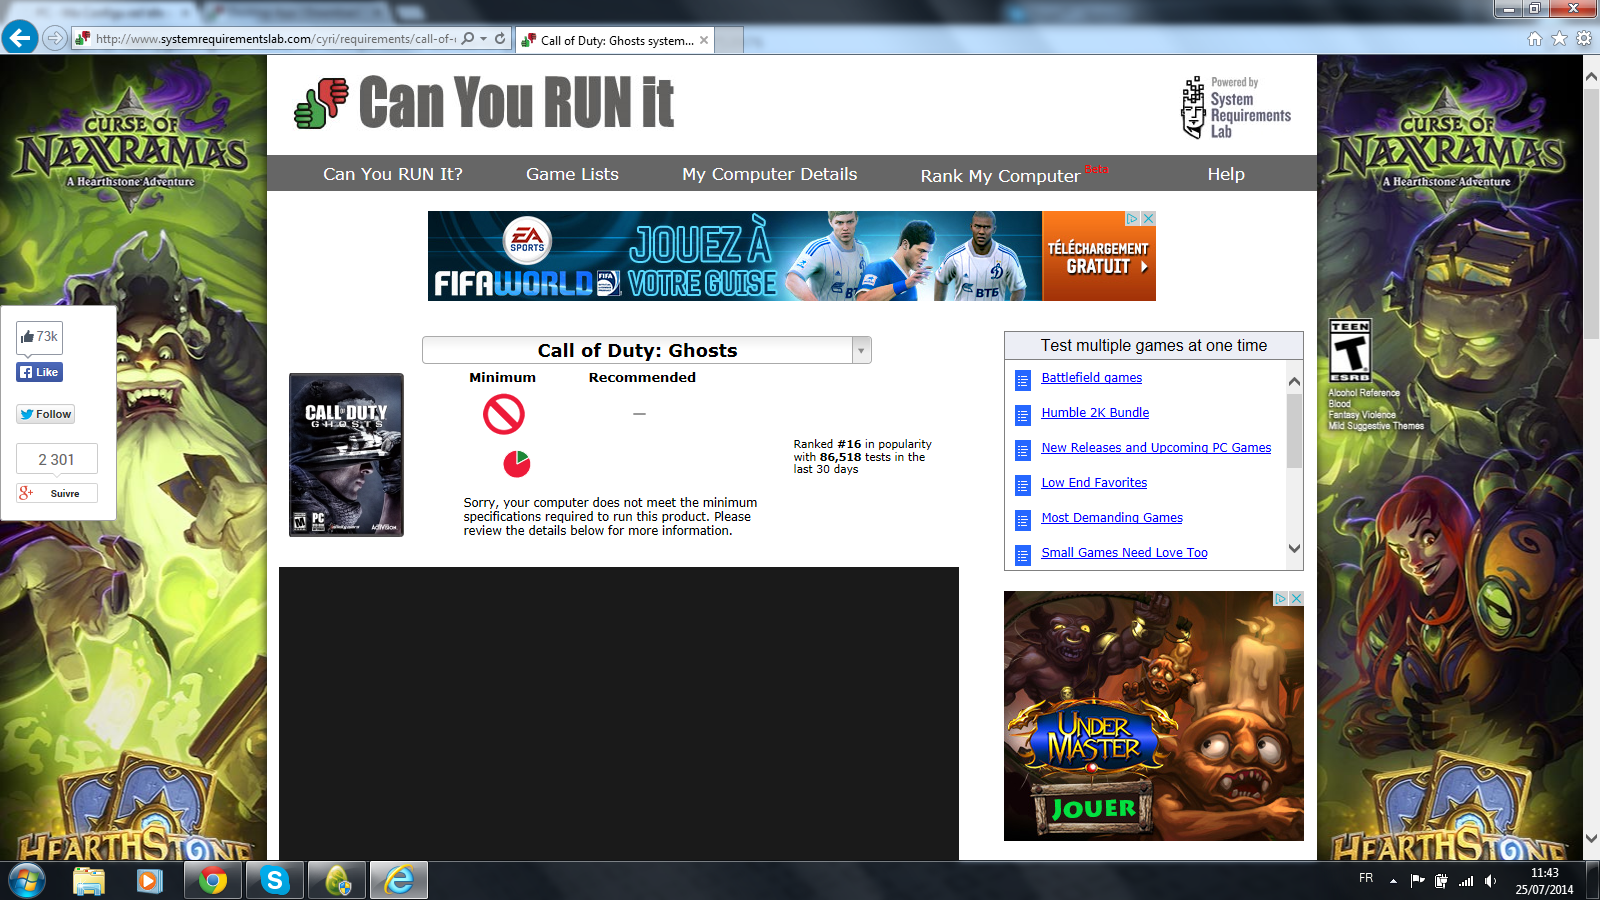Open Small Games Need Love Too link
This screenshot has height=900, width=1600.
click(1124, 553)
